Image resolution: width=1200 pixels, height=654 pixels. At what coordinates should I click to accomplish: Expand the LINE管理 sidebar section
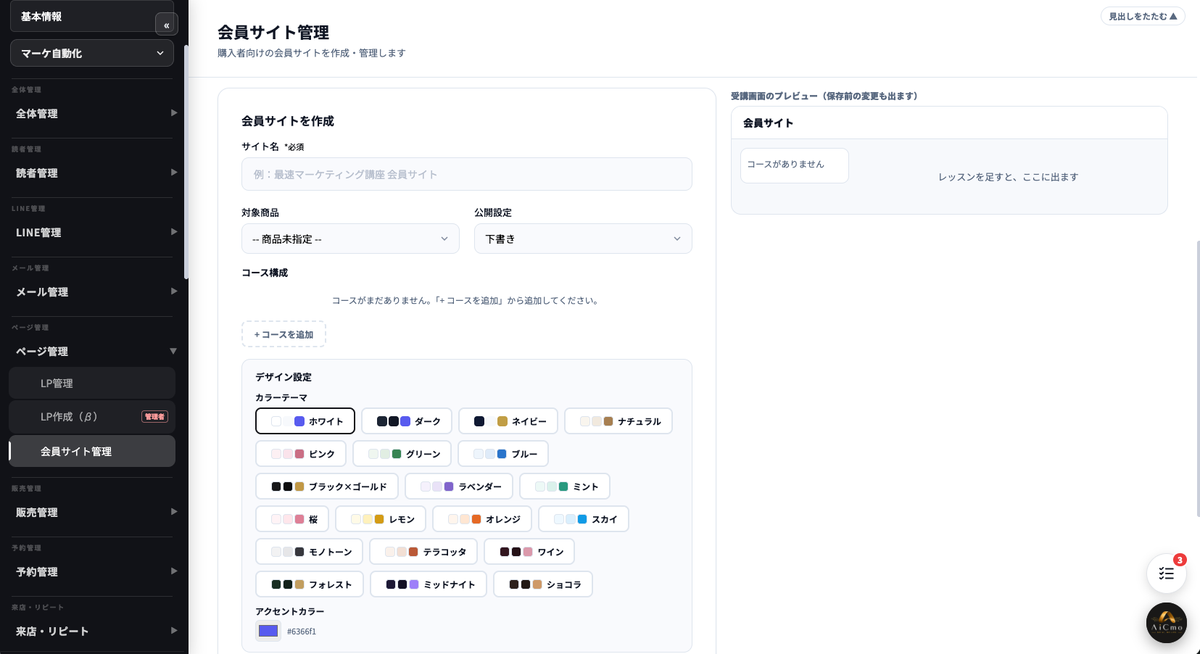pyautogui.click(x=94, y=232)
